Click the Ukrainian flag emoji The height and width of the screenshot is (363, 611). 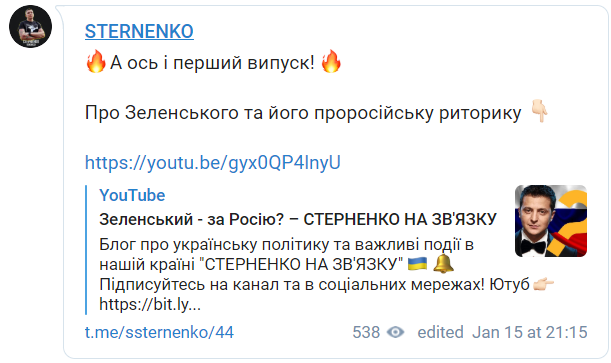[417, 264]
